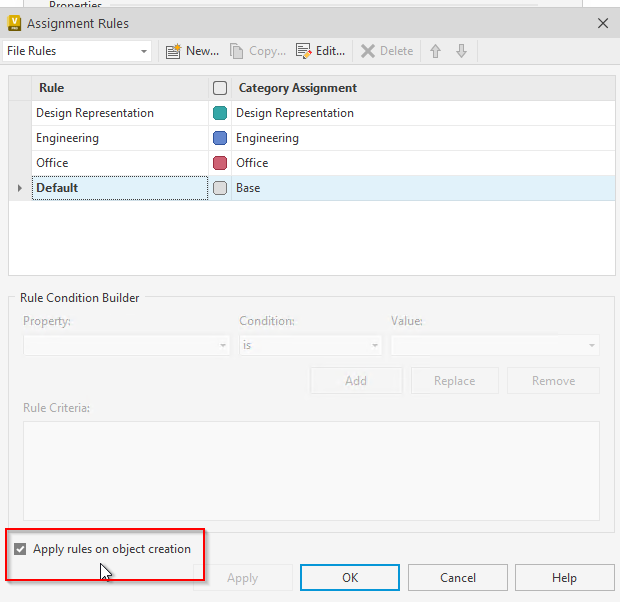Screen dimensions: 620x602
Task: Confirm with the OK button
Action: (x=350, y=578)
